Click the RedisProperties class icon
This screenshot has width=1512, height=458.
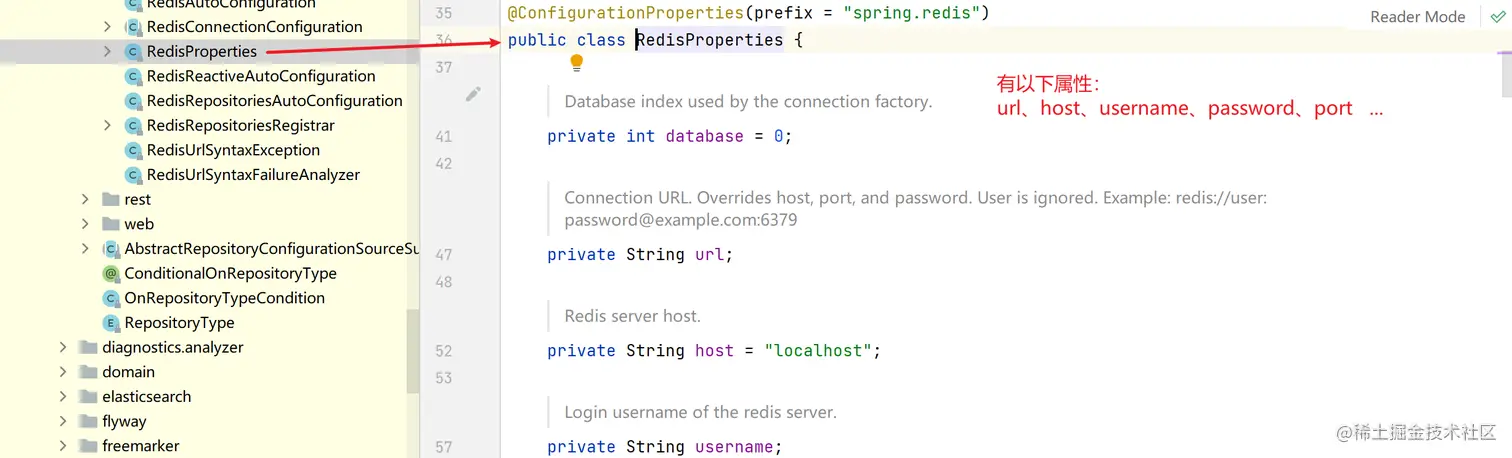(x=132, y=51)
